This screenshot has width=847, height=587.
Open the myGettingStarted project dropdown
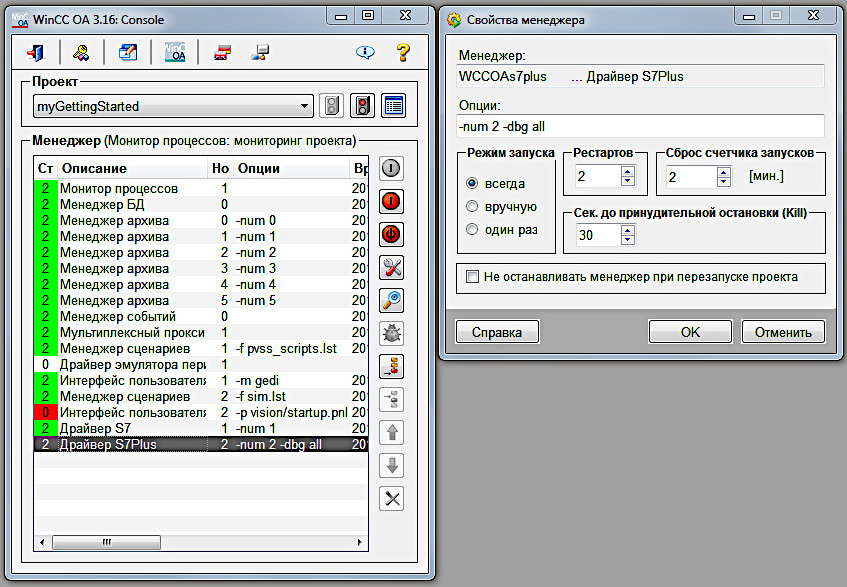click(173, 106)
